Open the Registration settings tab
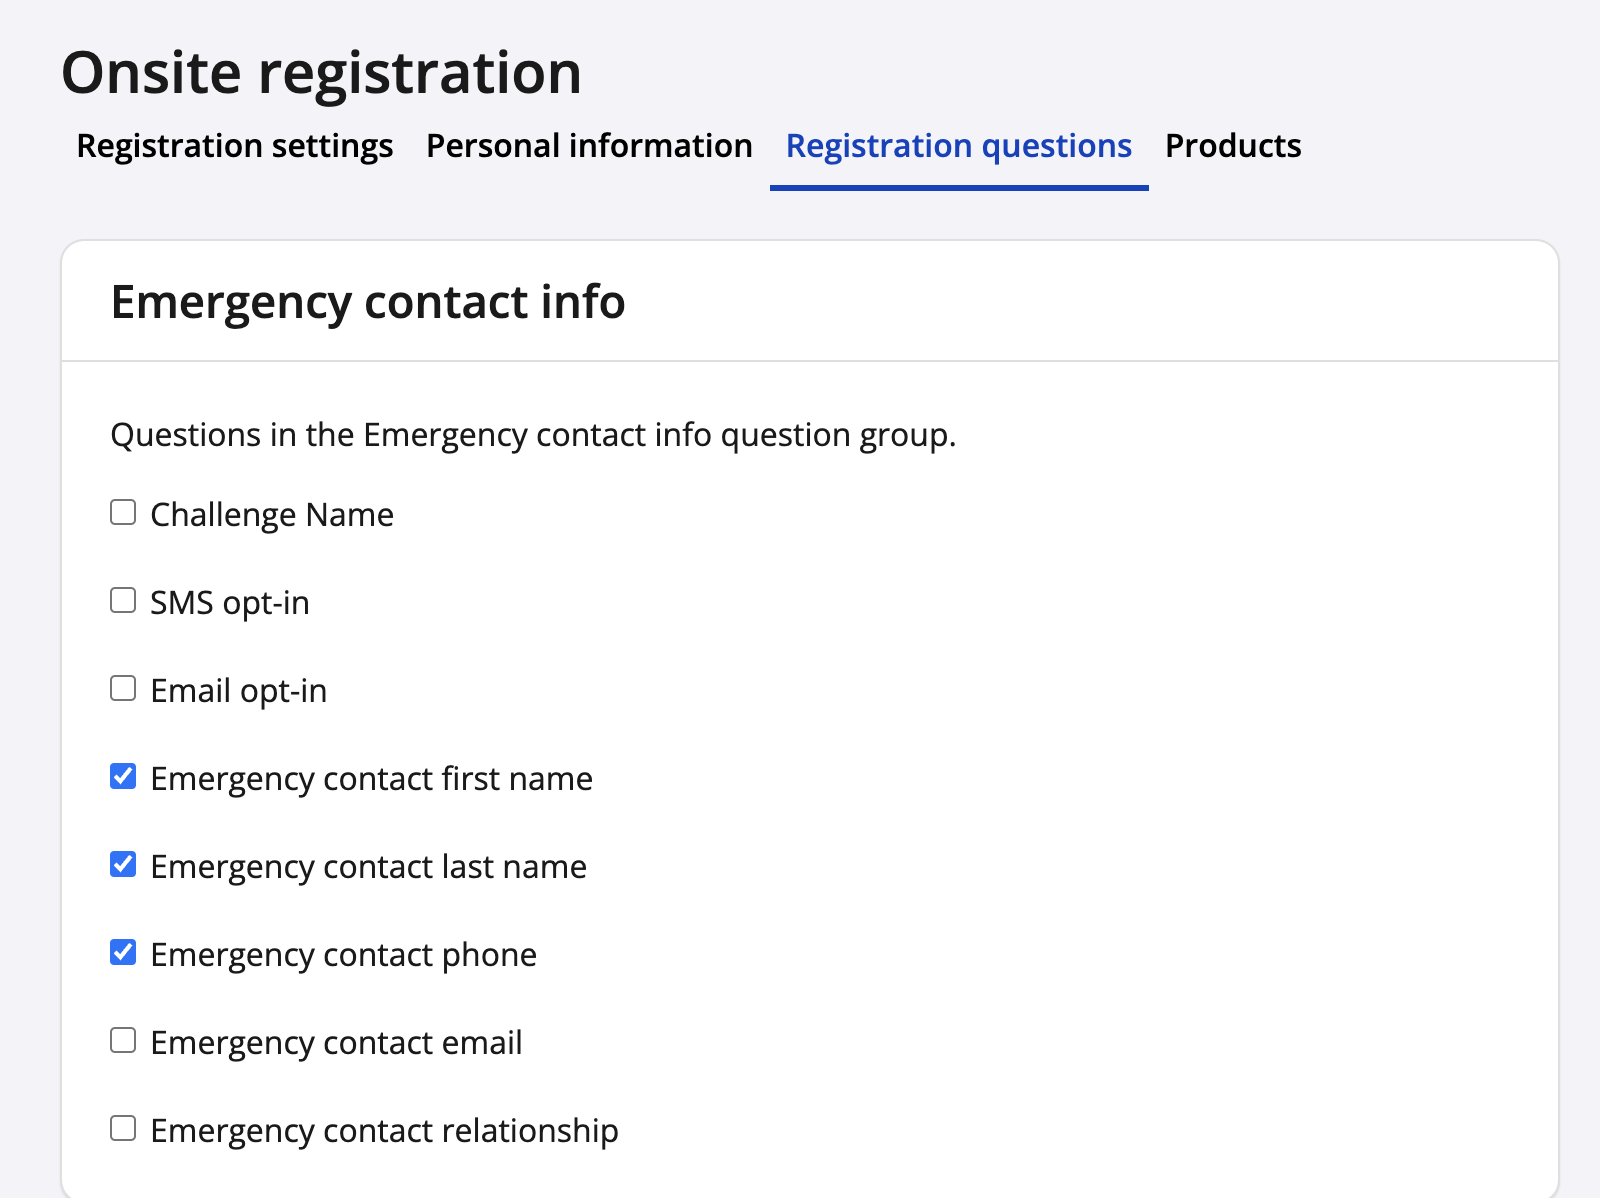 [235, 146]
